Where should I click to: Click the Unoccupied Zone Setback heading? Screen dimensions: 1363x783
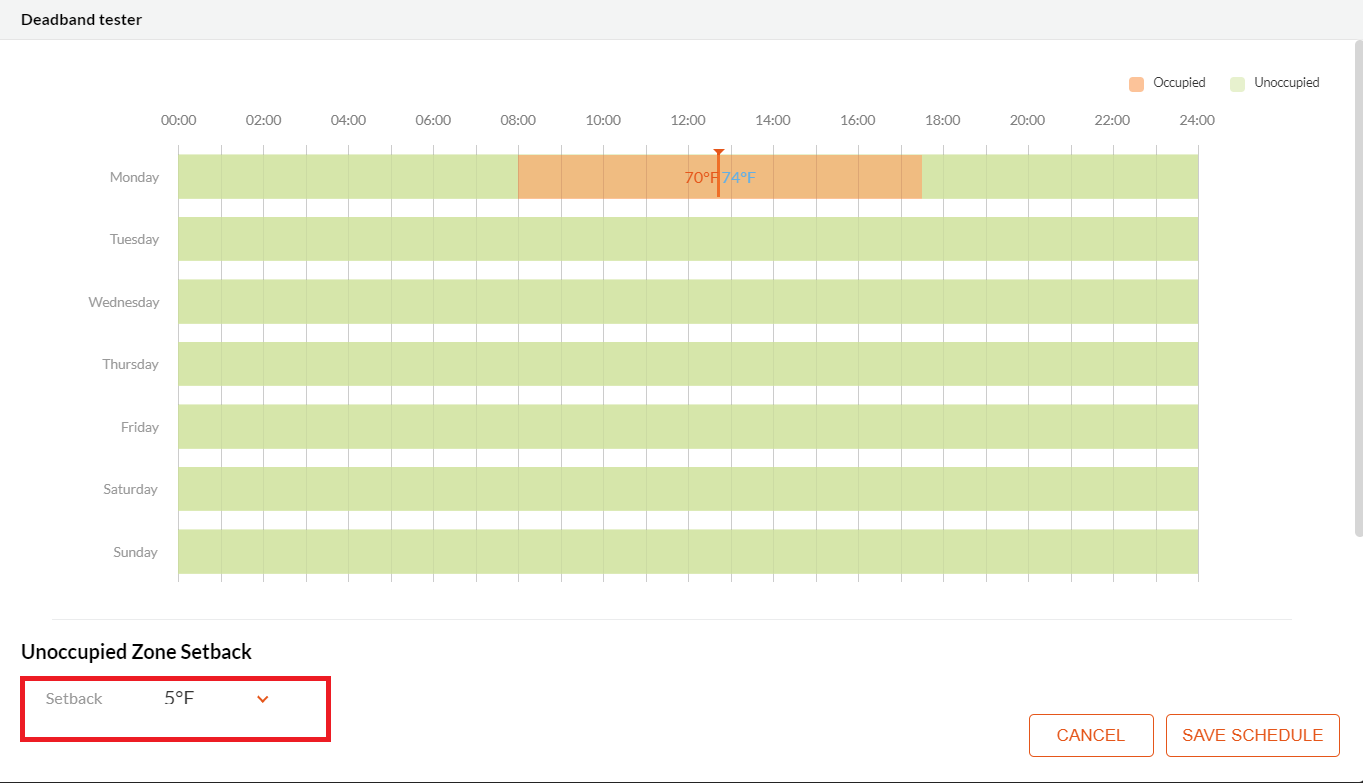135,651
